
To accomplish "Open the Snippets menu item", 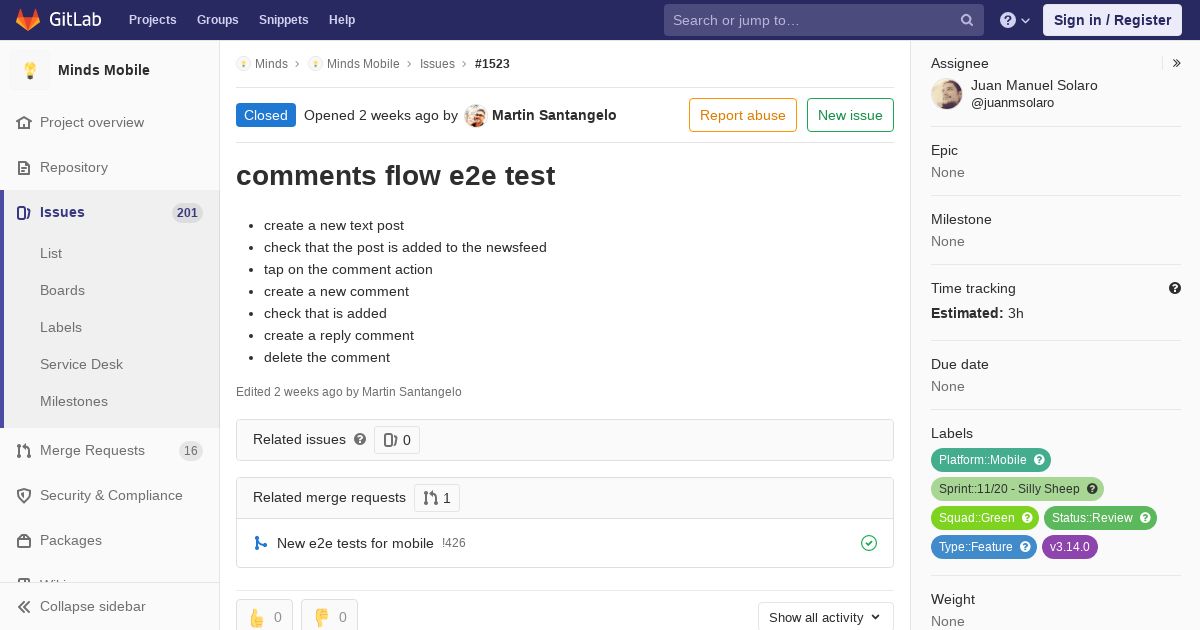I will (x=283, y=20).
